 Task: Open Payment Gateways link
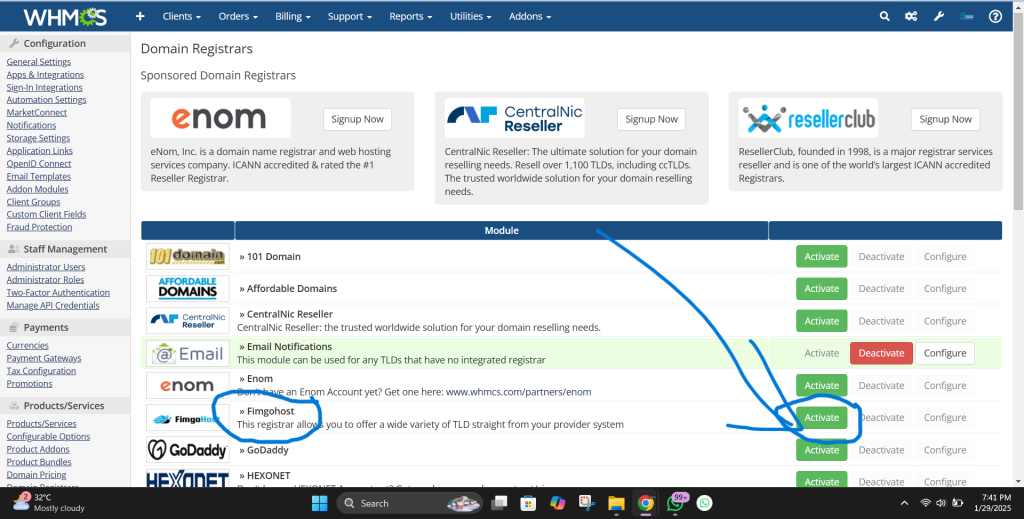coord(44,358)
